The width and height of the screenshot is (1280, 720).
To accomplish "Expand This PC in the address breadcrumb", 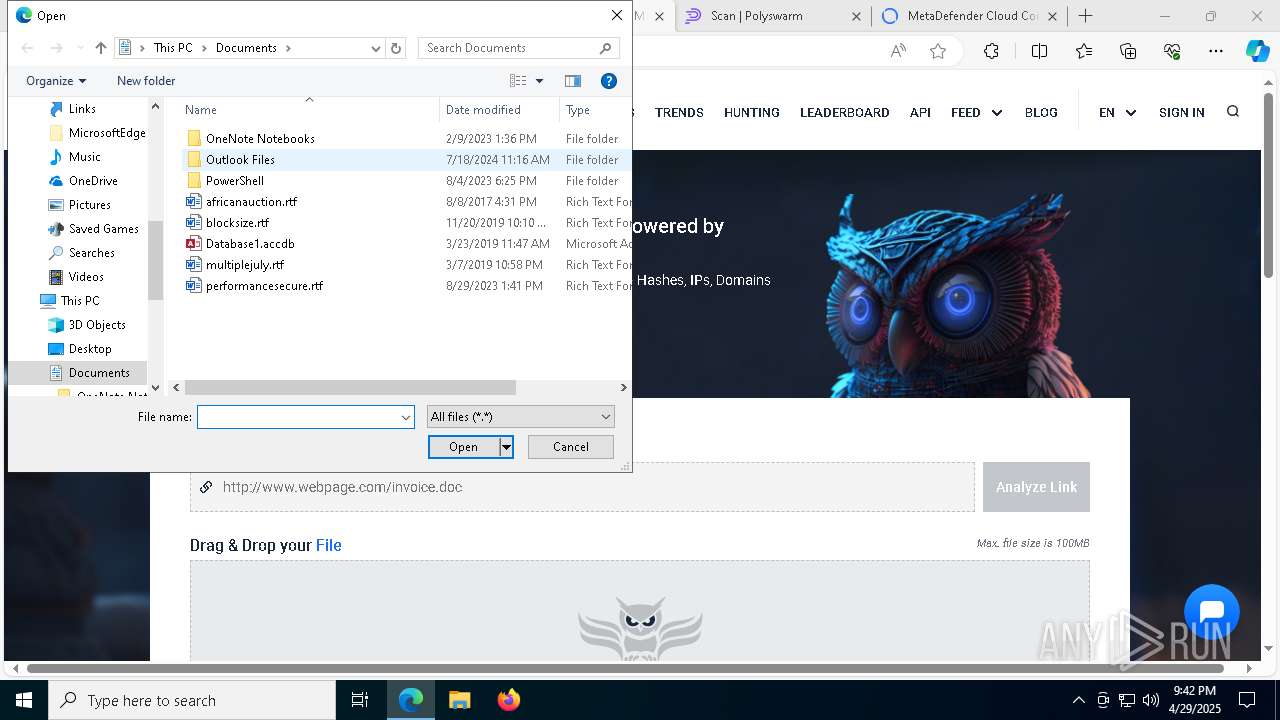I will [203, 48].
